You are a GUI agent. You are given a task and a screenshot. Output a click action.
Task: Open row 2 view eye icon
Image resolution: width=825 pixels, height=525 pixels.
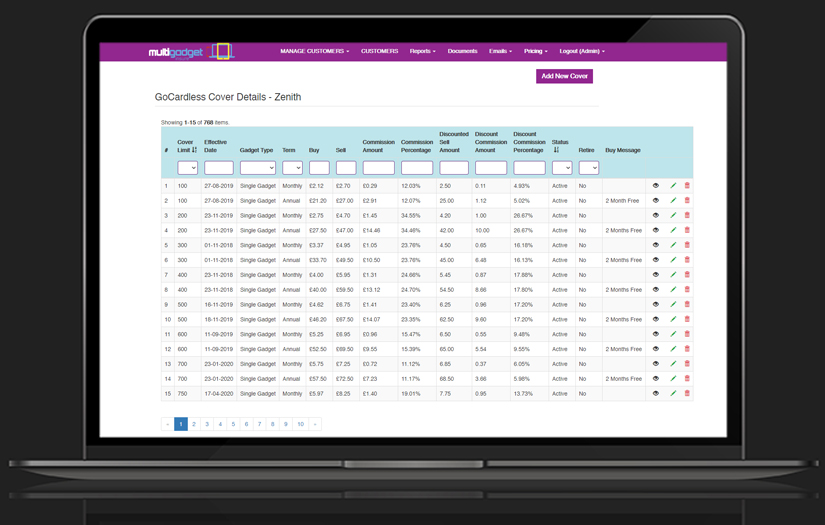(x=656, y=200)
